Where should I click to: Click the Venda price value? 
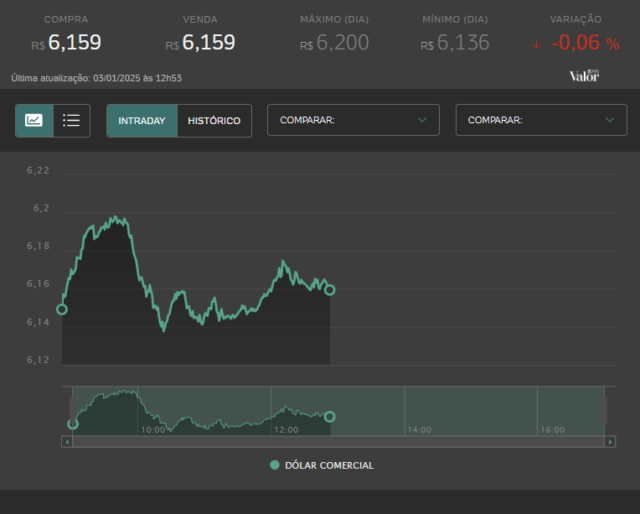click(209, 42)
